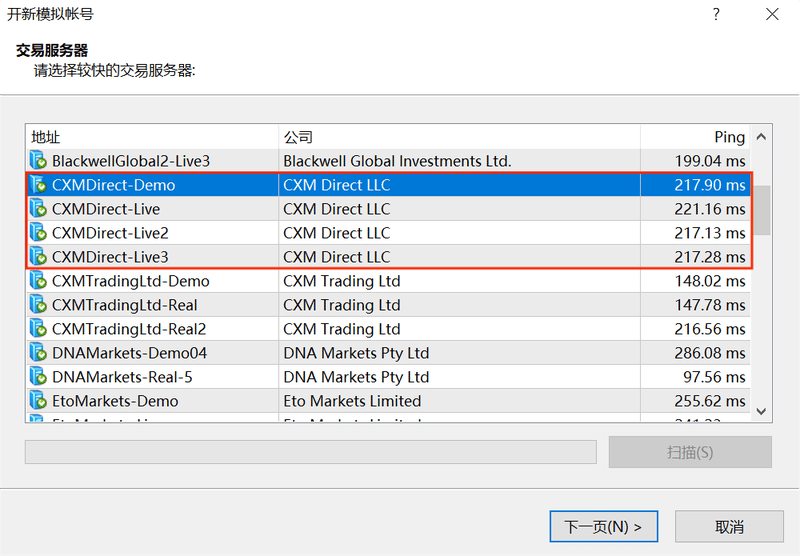Viewport: 800px width, 556px height.
Task: Select the CXMTradingLtd-Demo server address
Action: tap(131, 281)
